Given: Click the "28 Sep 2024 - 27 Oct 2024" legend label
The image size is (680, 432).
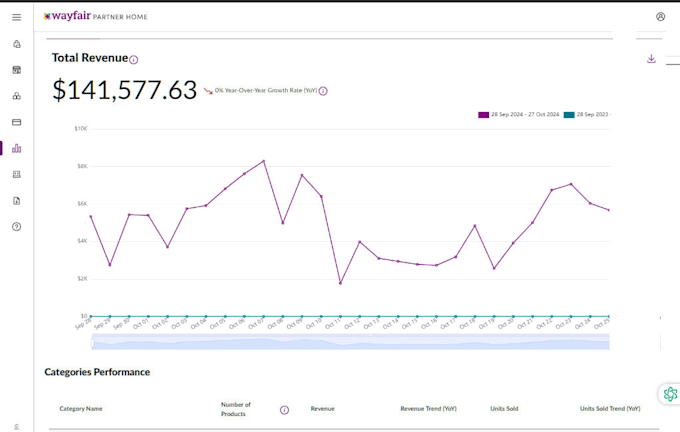Looking at the screenshot, I should coord(525,115).
